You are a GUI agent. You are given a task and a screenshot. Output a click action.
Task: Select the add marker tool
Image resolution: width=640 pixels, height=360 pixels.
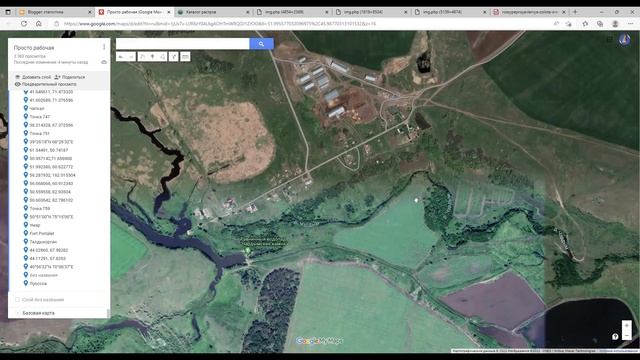153,57
